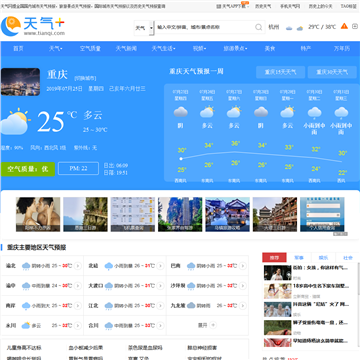Click arrow button in 北碚 row
This screenshot has width=360, height=360.
(x=160, y=266)
